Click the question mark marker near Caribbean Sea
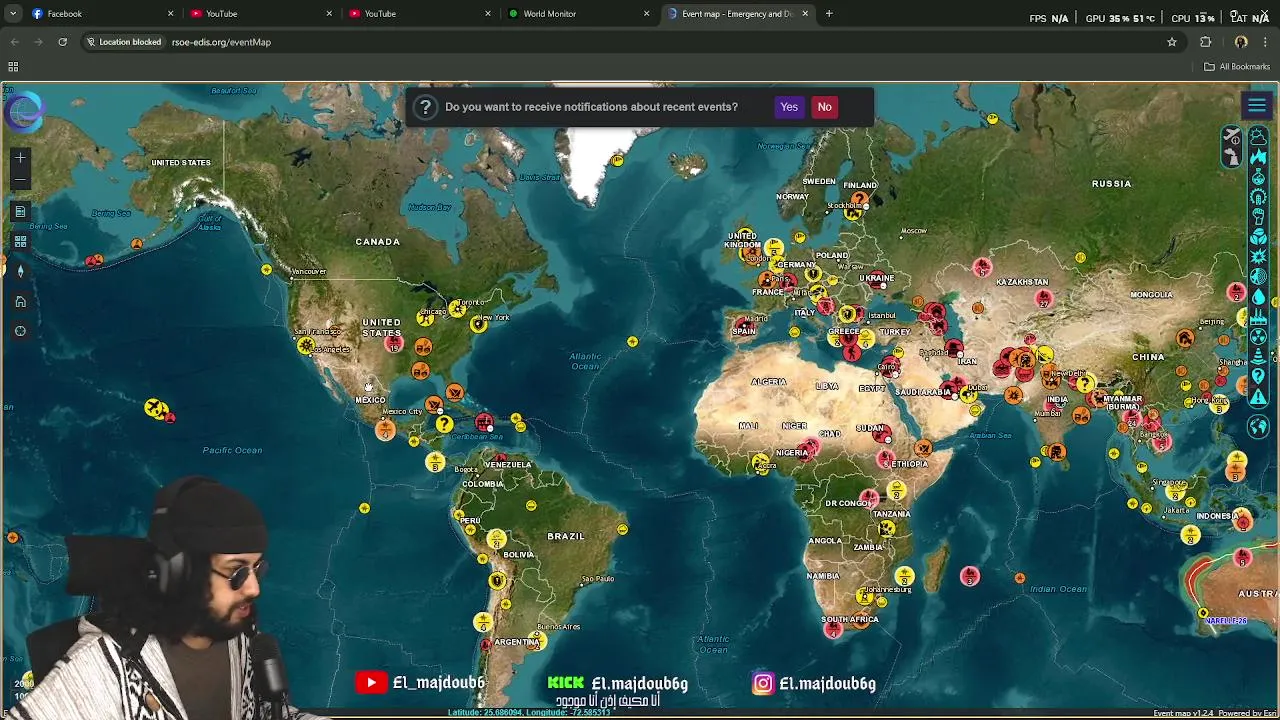1280x720 pixels. tap(444, 425)
